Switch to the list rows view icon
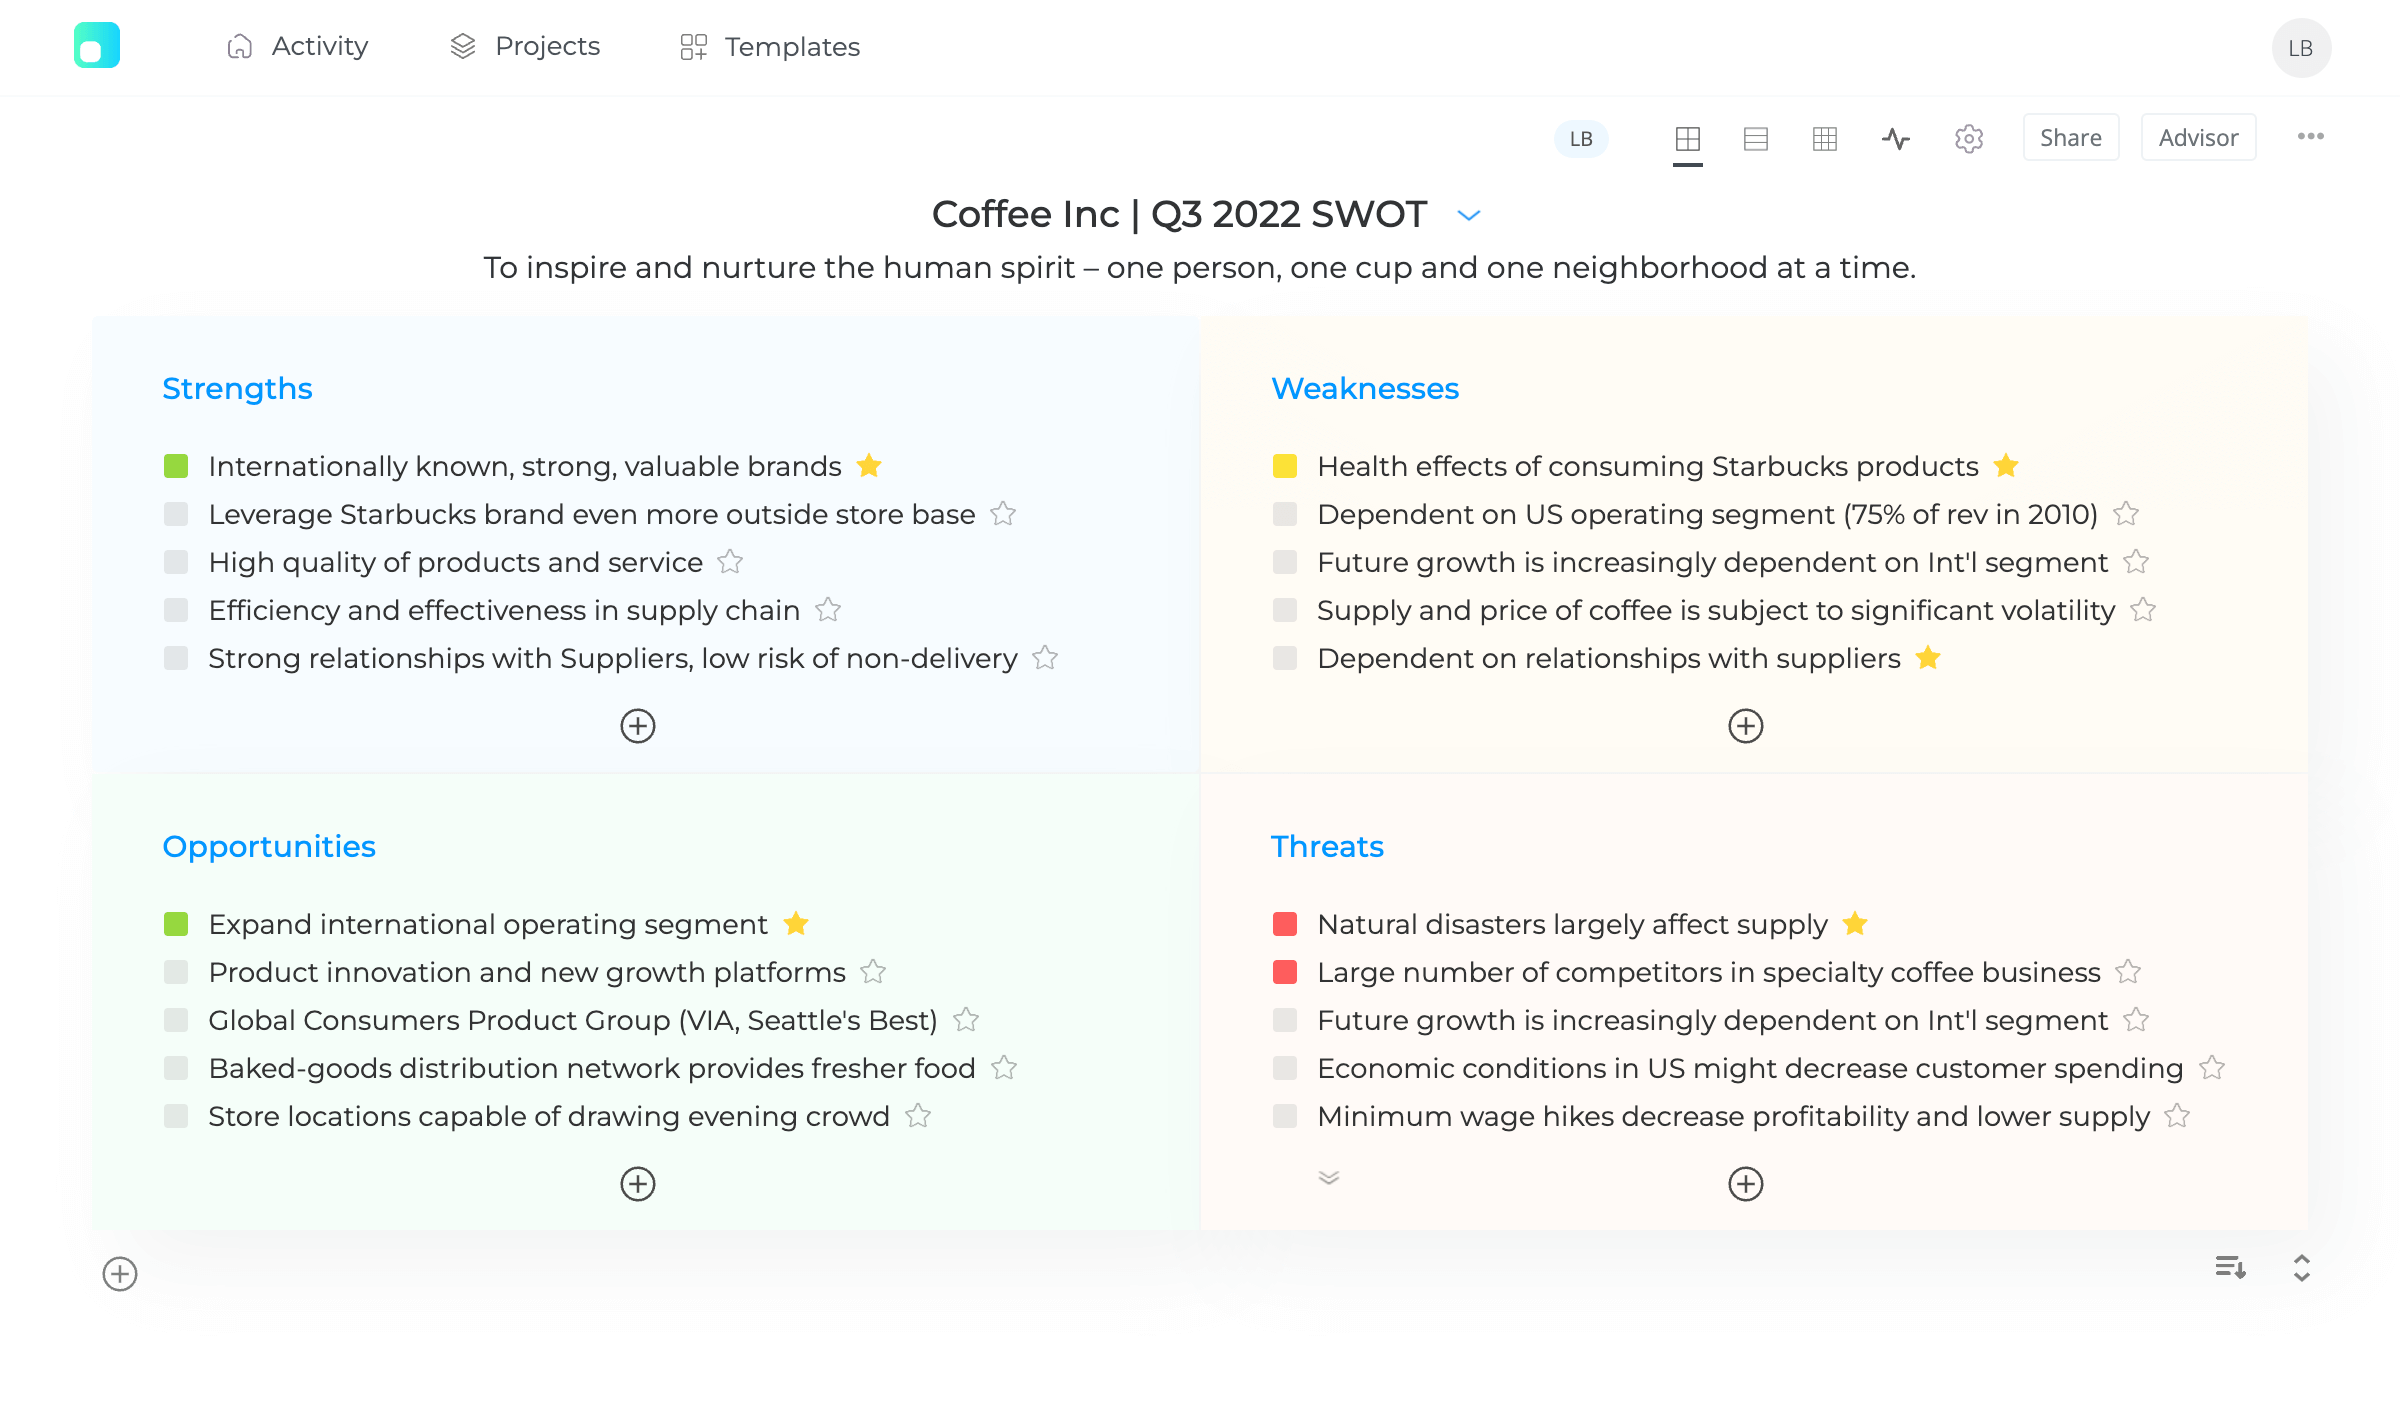Image resolution: width=2400 pixels, height=1424 pixels. 1756,138
